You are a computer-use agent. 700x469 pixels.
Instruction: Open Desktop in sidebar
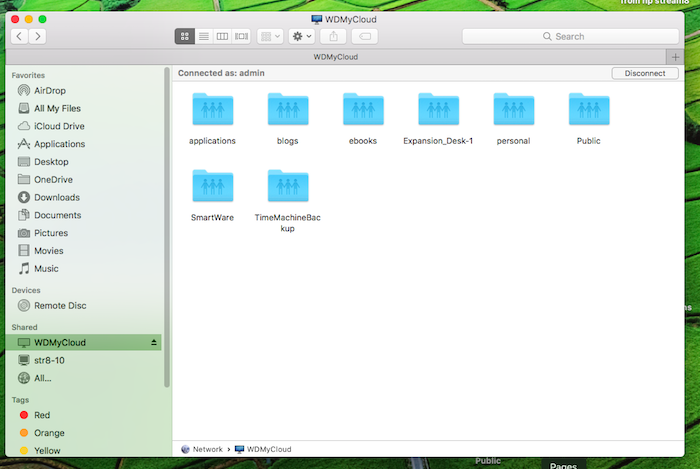pyautogui.click(x=85, y=162)
